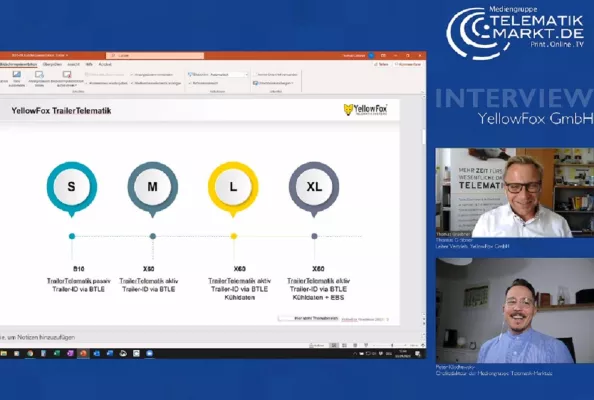Click the yellow L size pin marker
Screen dimensions: 594x400
point(233,189)
